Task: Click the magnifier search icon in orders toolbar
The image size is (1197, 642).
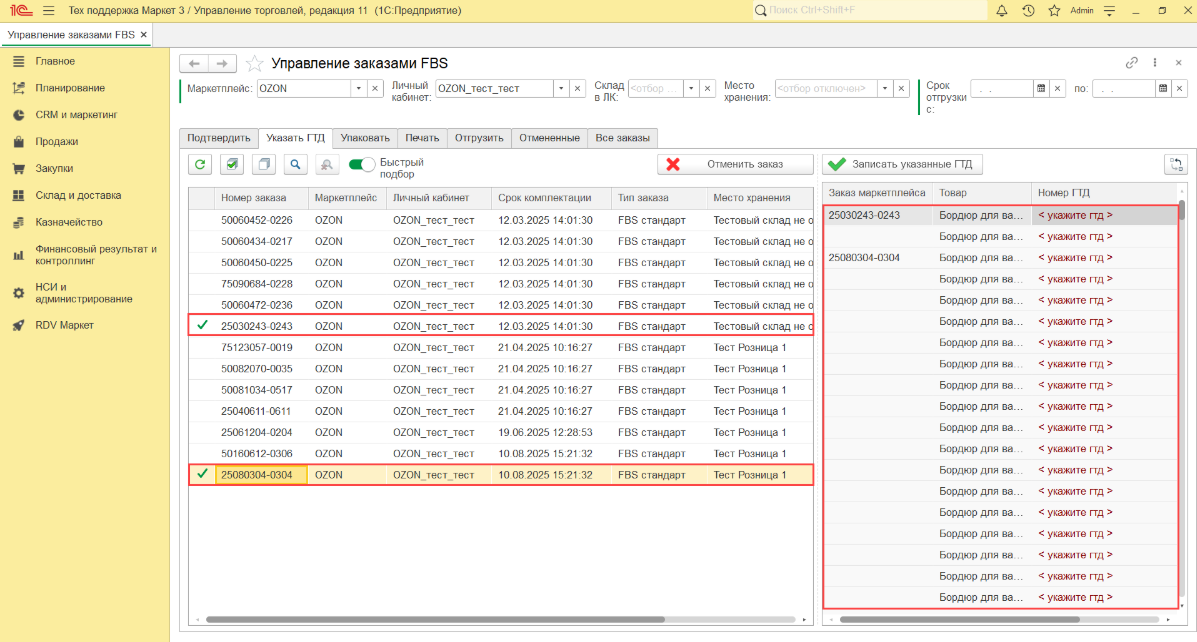Action: click(295, 165)
